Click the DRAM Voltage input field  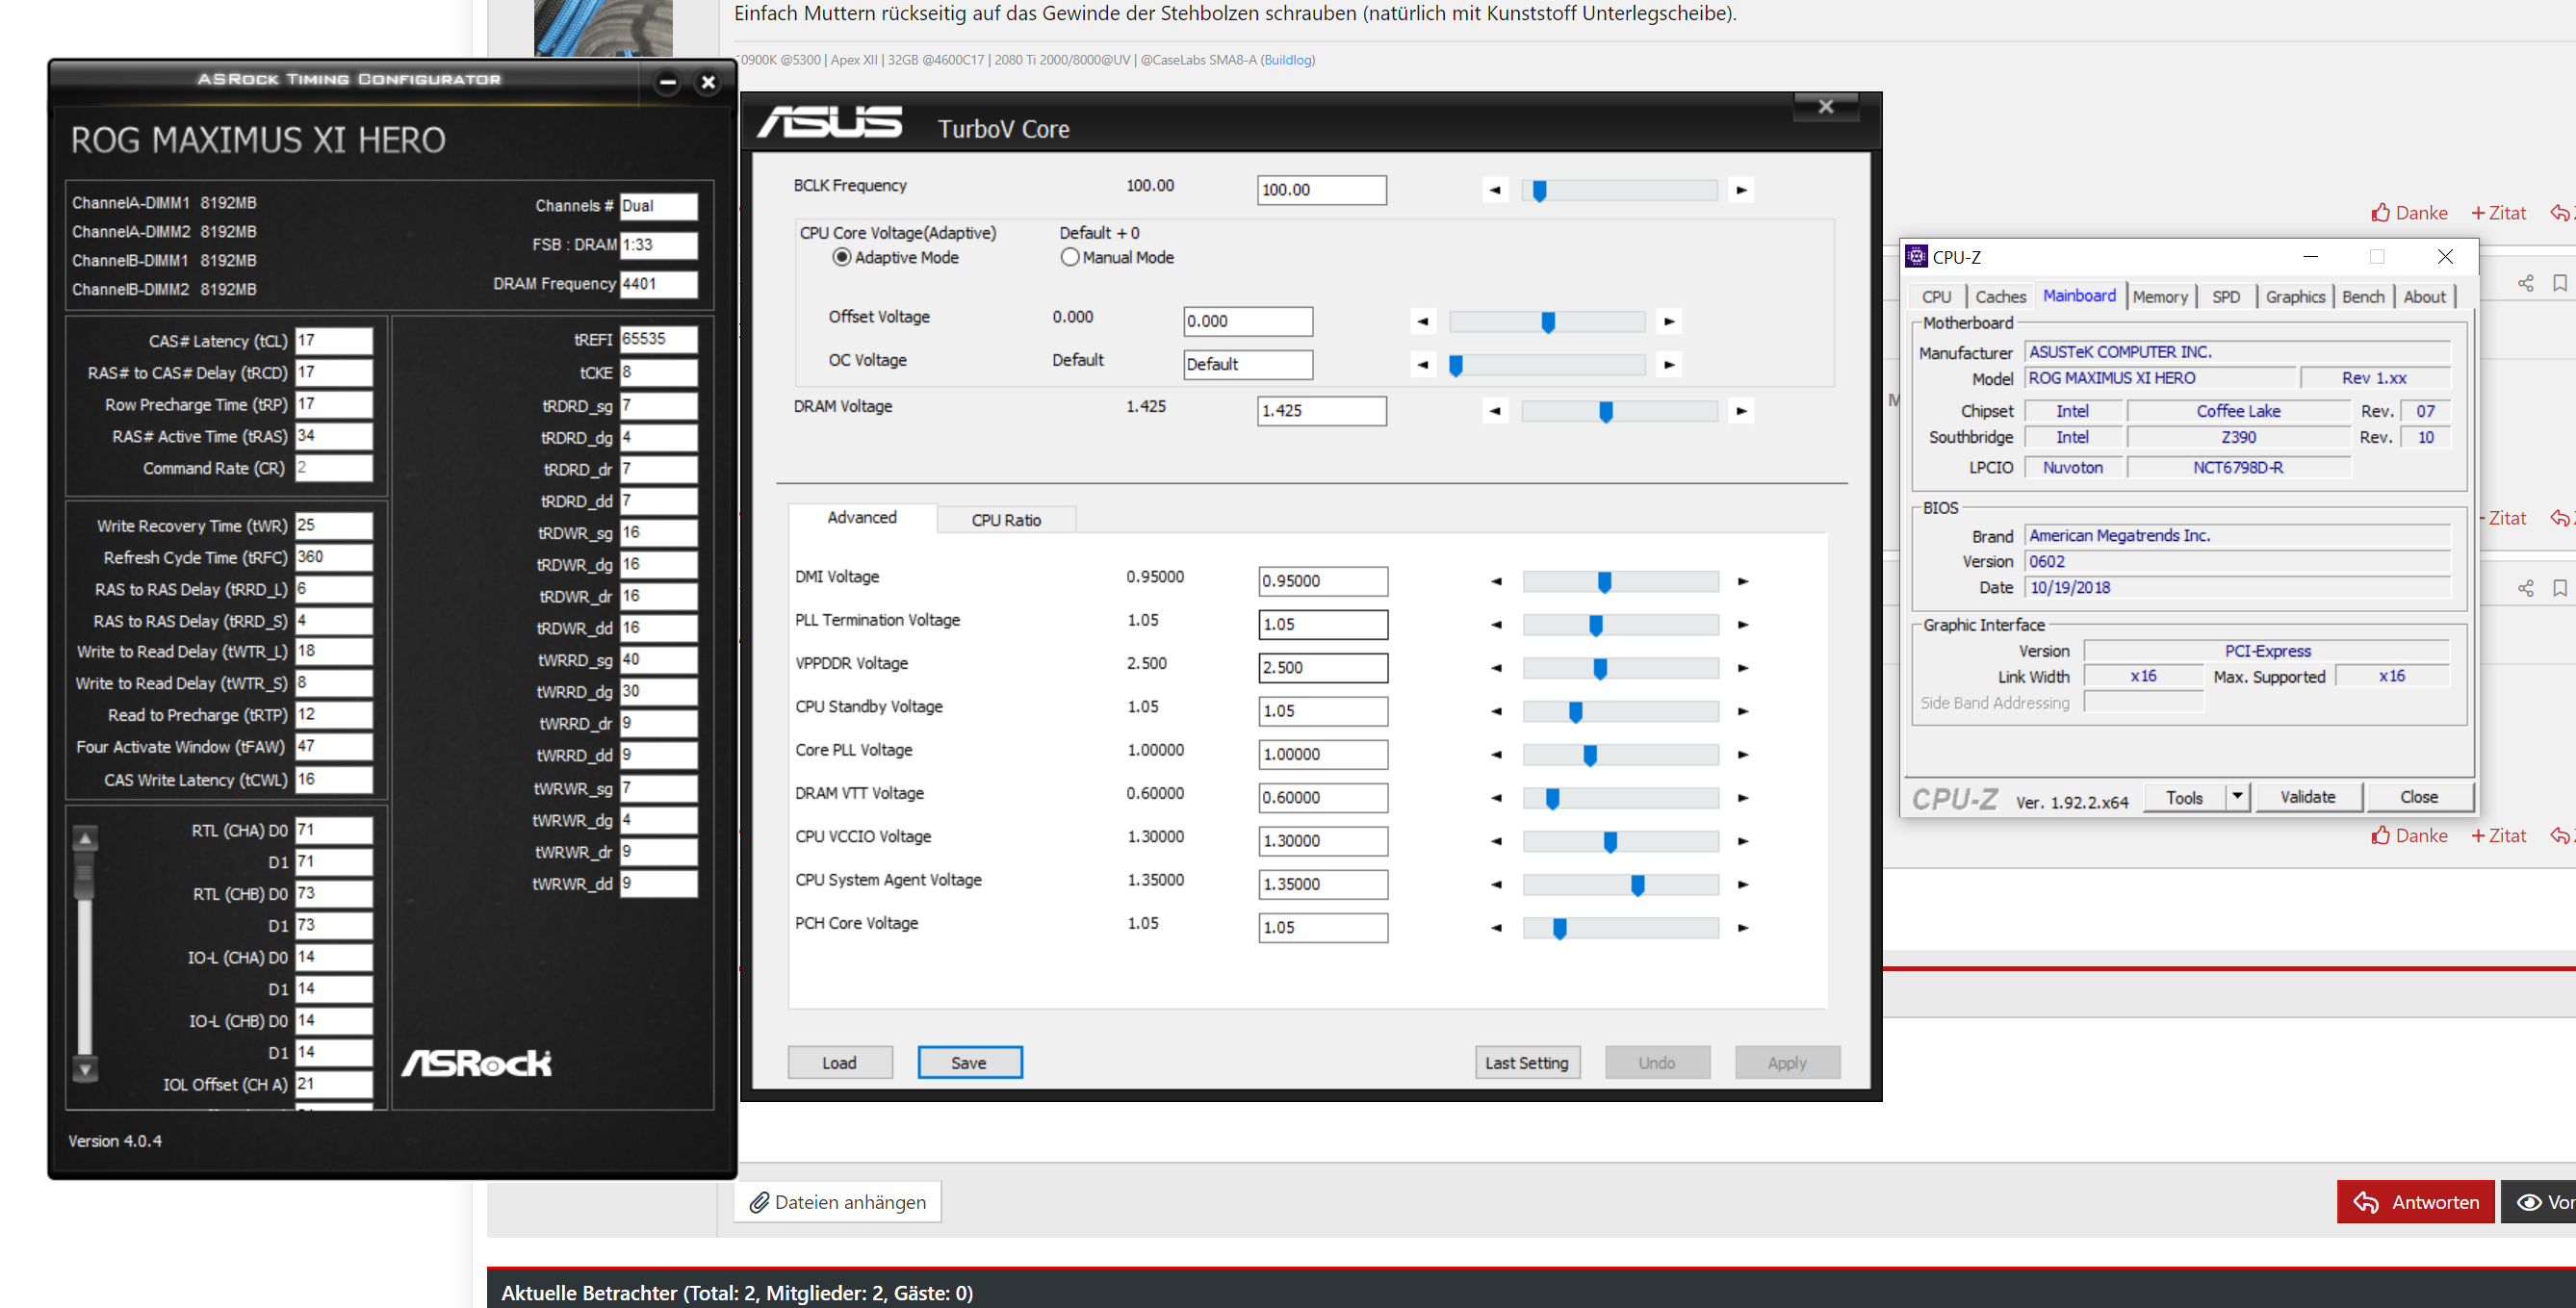pos(1321,411)
